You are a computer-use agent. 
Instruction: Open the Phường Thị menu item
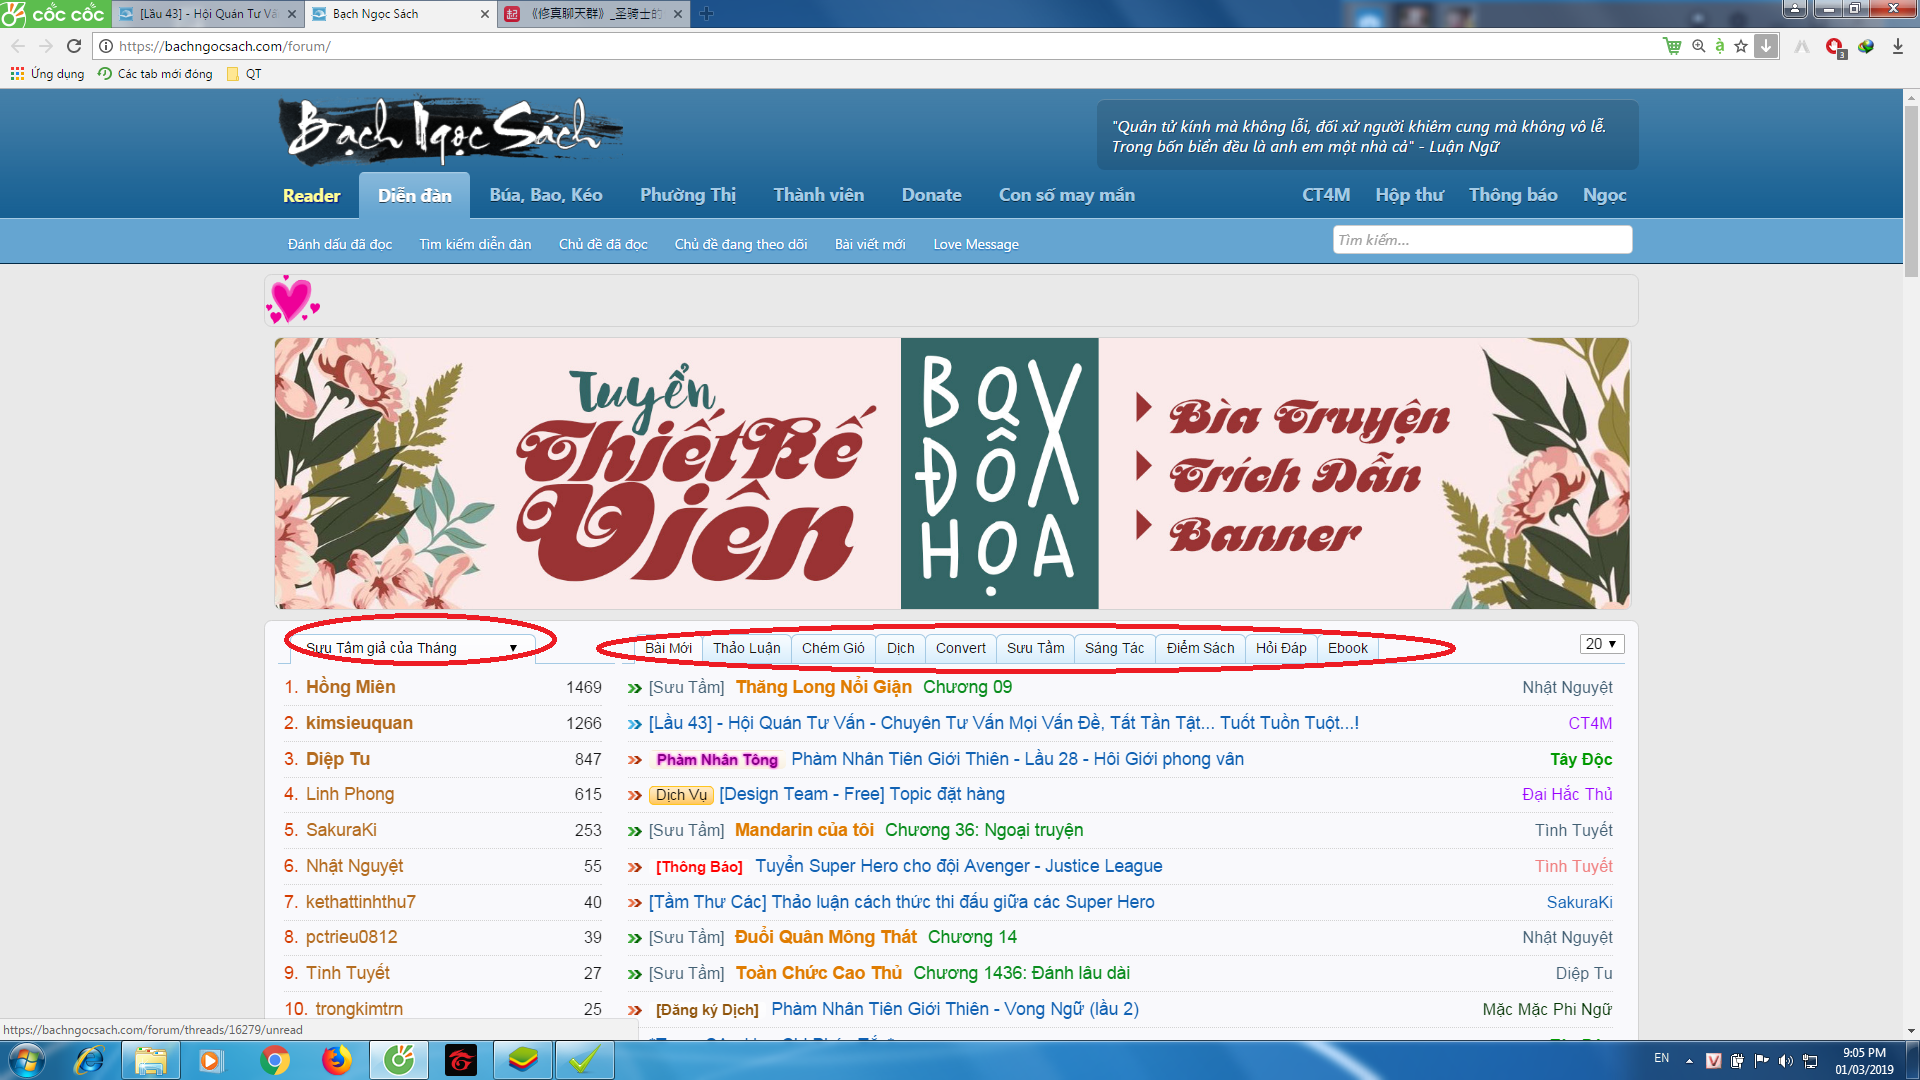click(687, 195)
